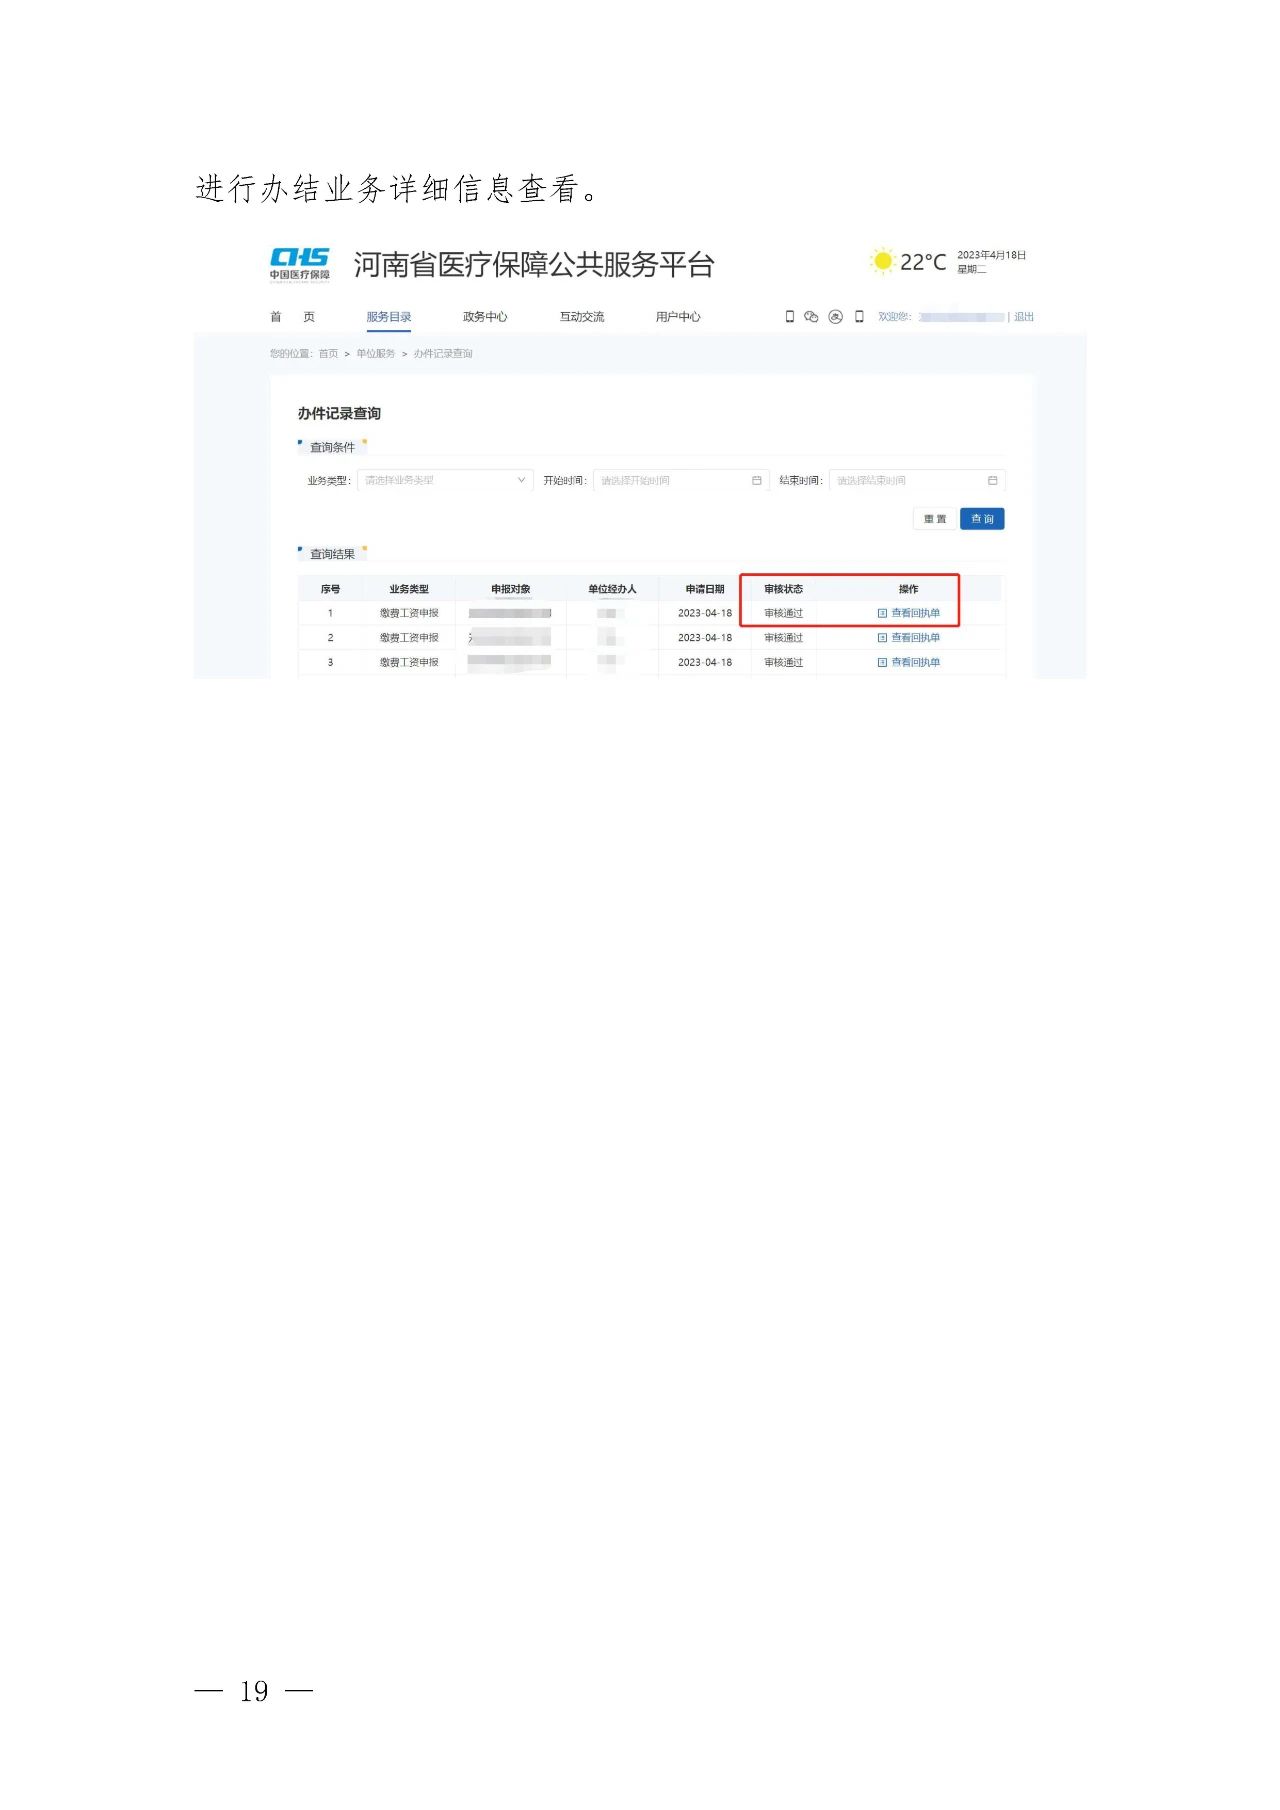Click the 2023-04-18 date in row 2
Viewport: 1280px width, 1810px height.
705,638
